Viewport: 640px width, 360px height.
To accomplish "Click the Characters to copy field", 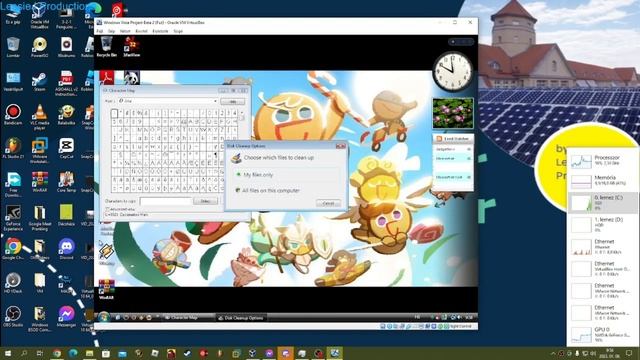I will pos(166,201).
